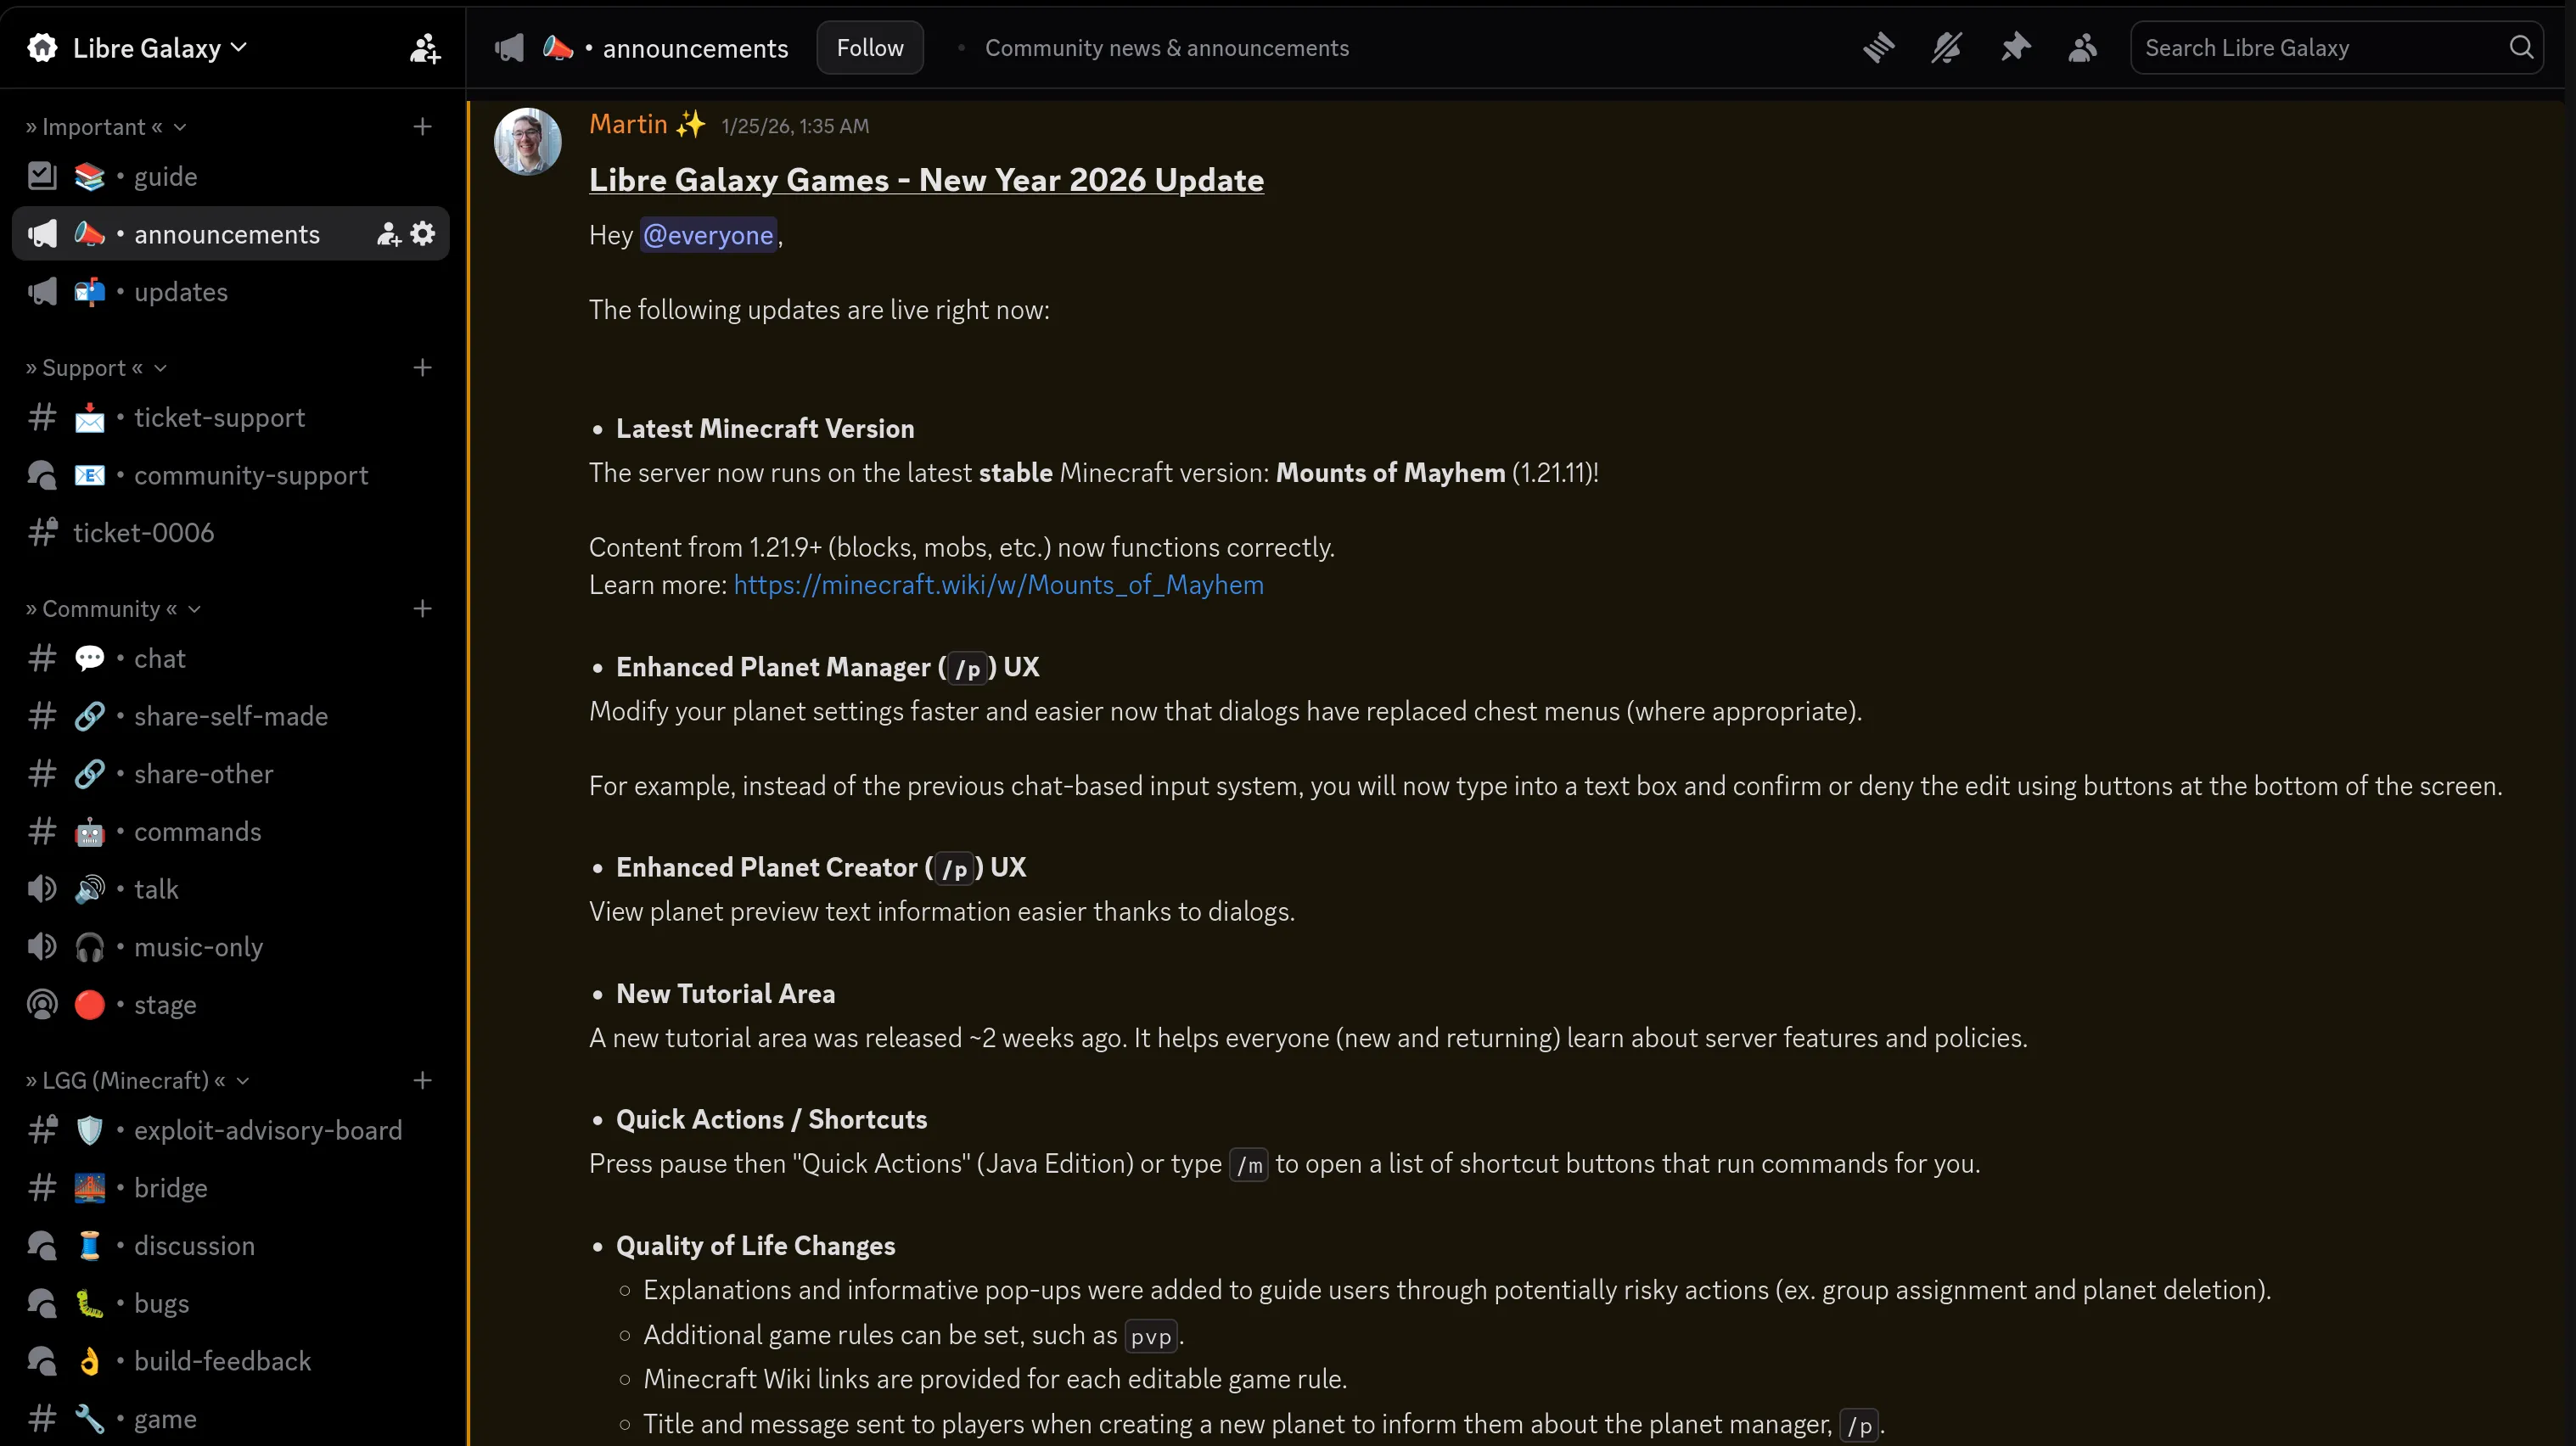Click the search magnifier icon
Image resolution: width=2576 pixels, height=1446 pixels.
[x=2521, y=47]
